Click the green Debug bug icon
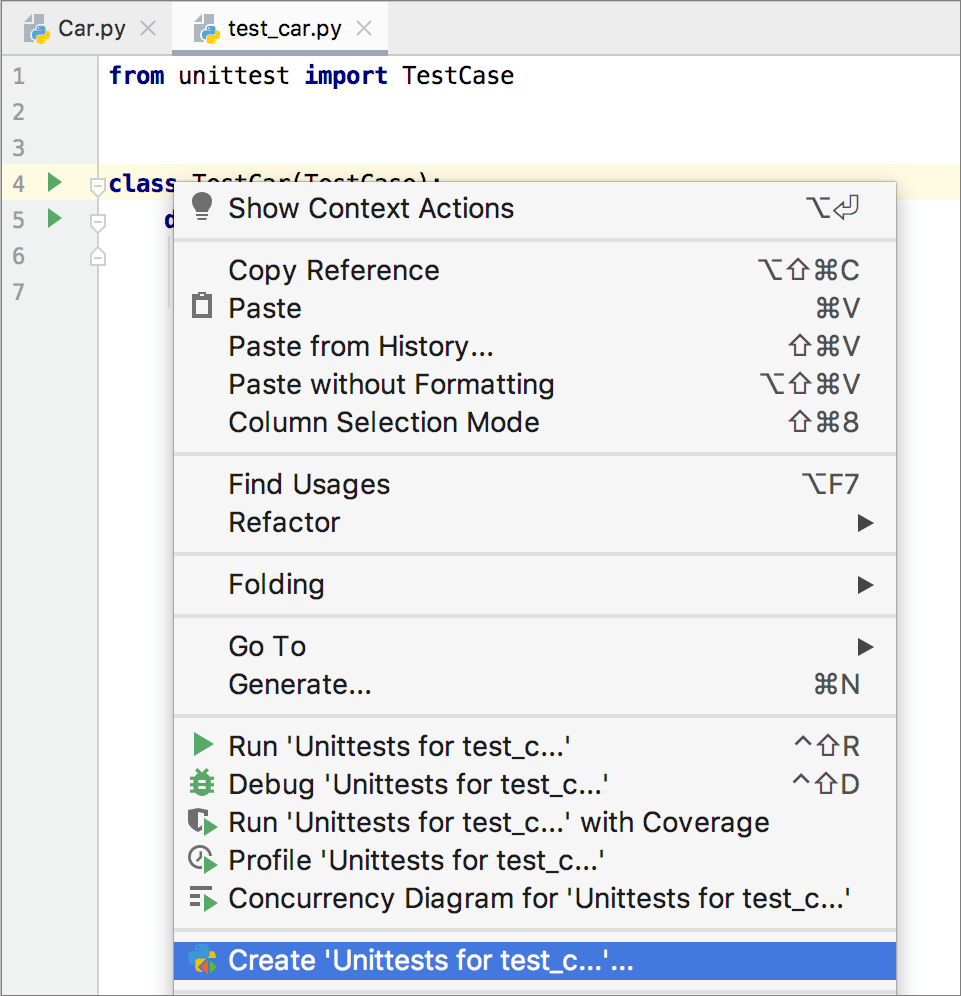 202,783
